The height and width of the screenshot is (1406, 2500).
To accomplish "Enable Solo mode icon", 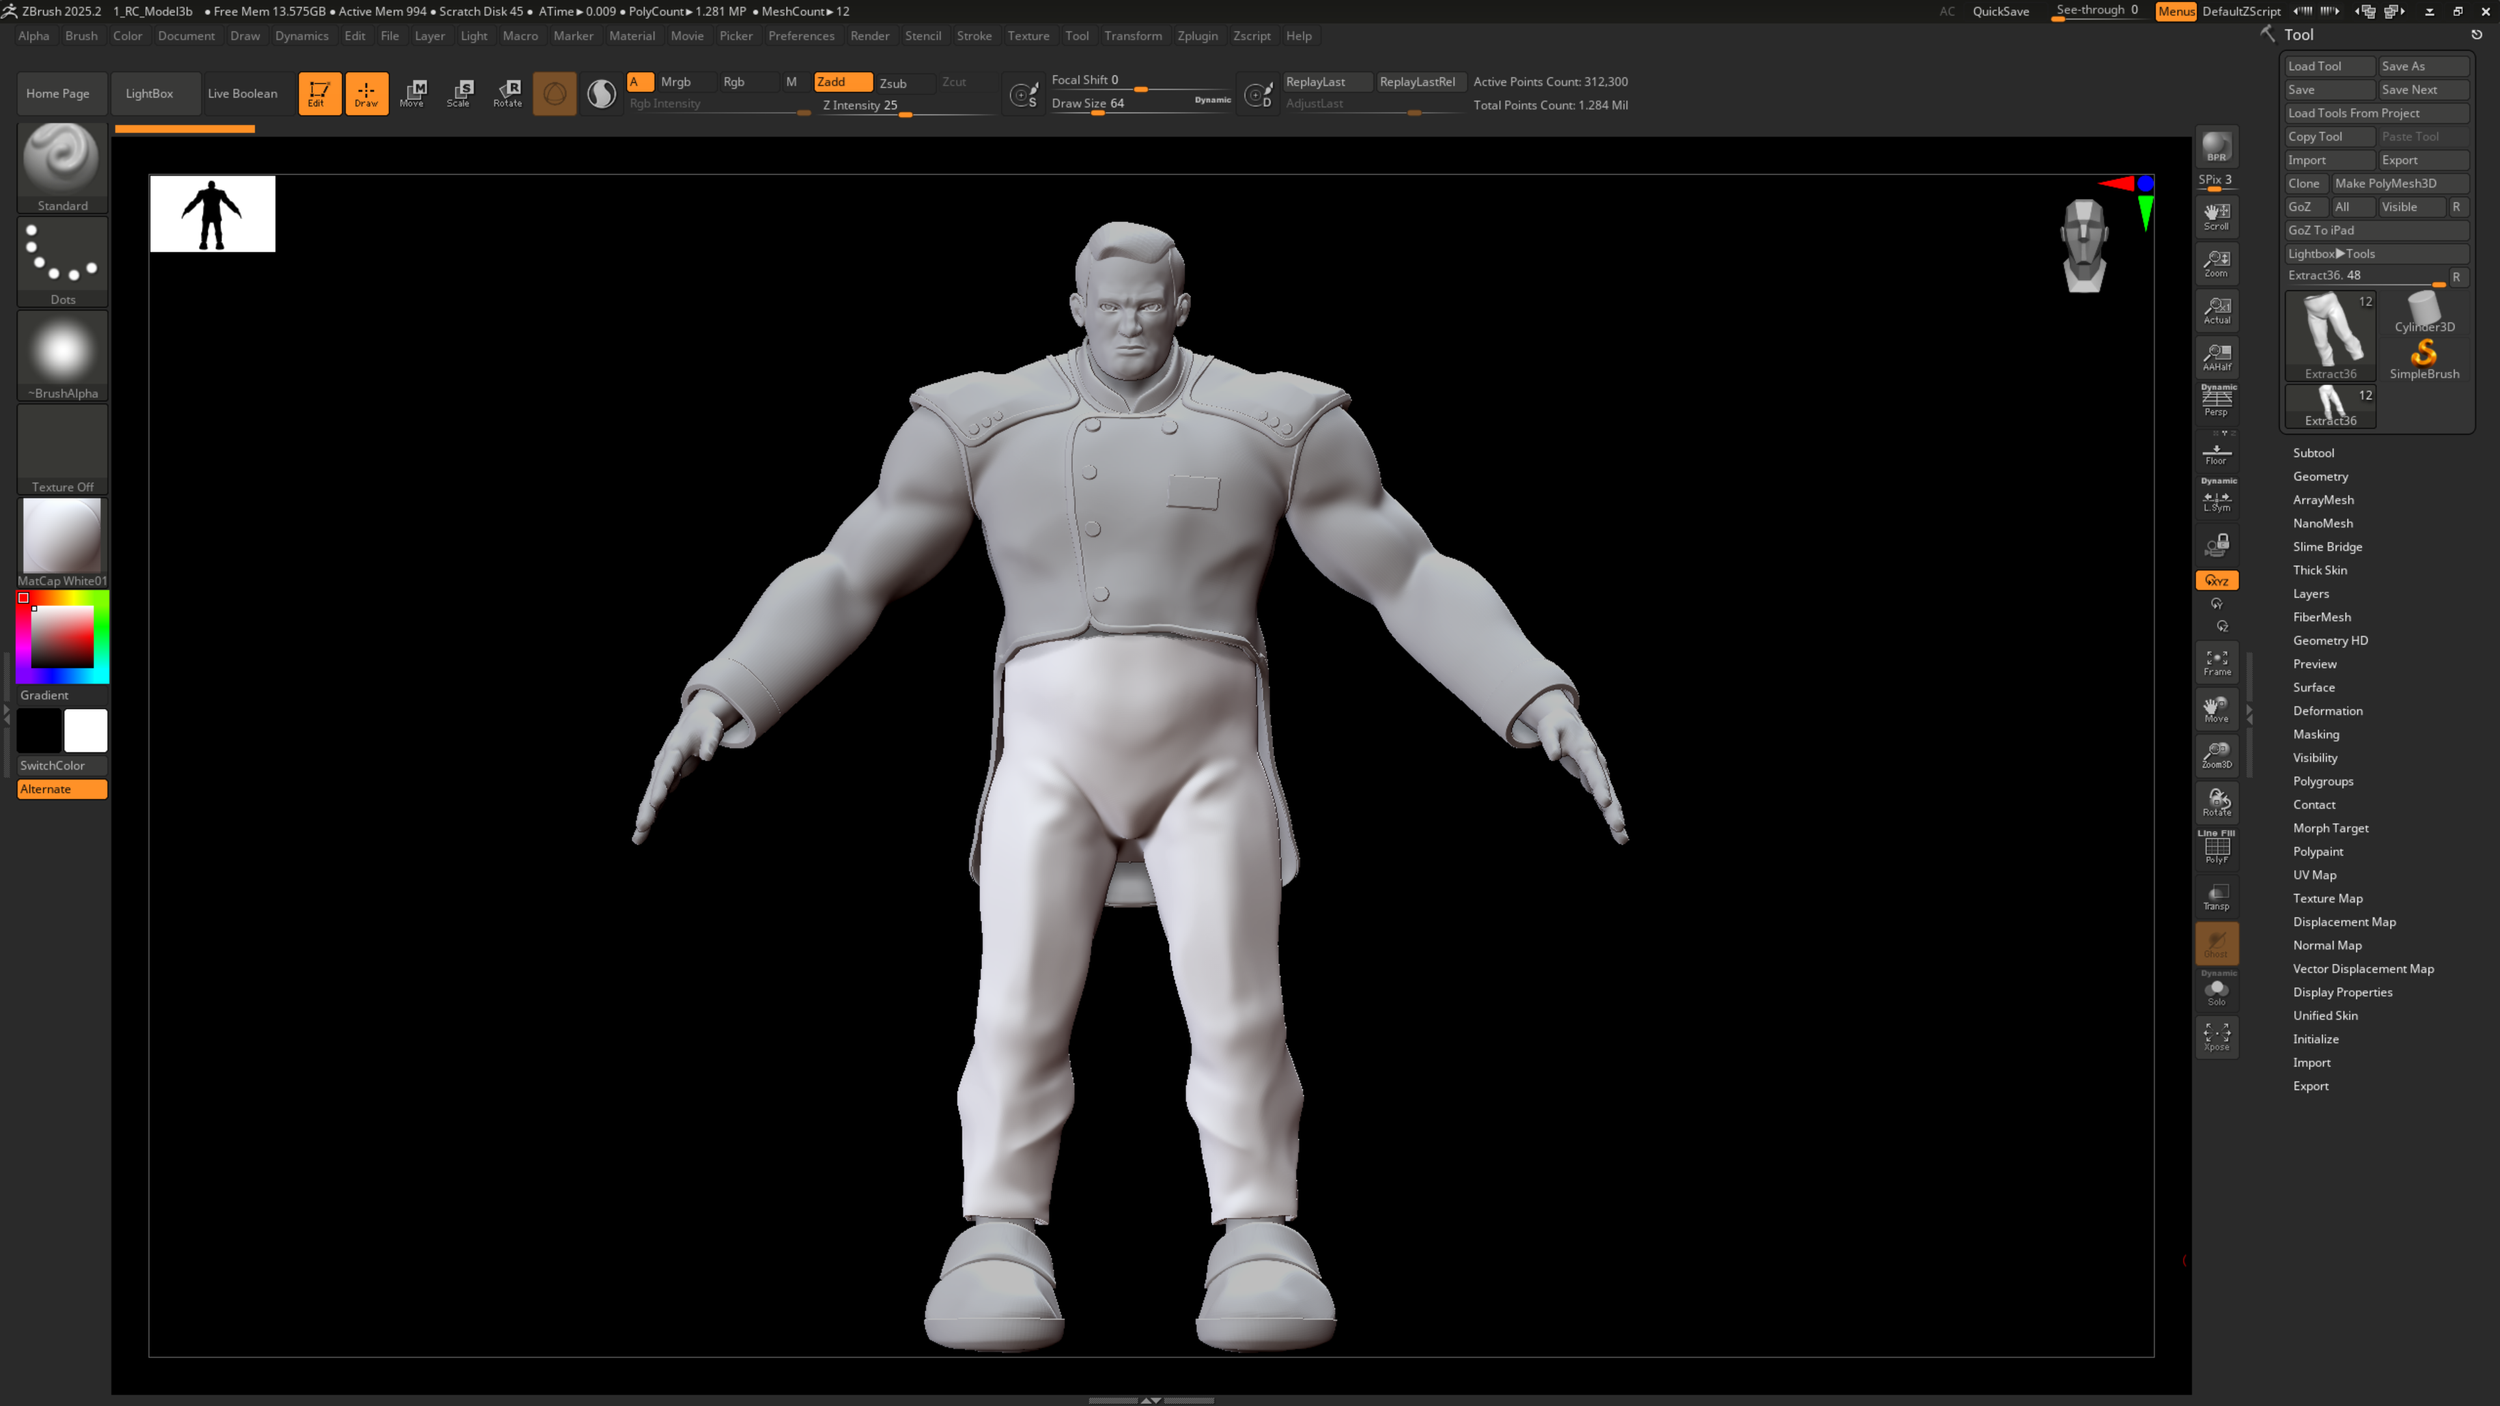I will (2216, 991).
